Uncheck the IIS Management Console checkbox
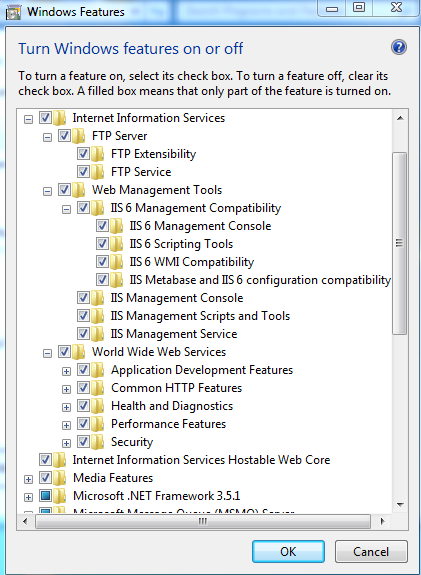The height and width of the screenshot is (575, 421). (83, 298)
